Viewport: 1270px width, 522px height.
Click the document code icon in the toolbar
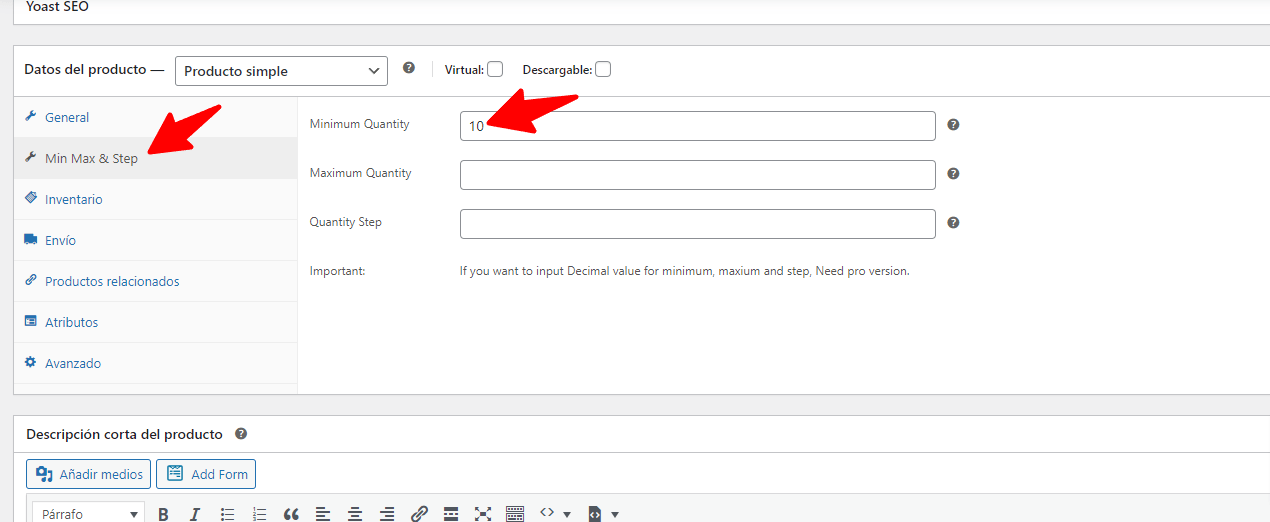pos(595,514)
